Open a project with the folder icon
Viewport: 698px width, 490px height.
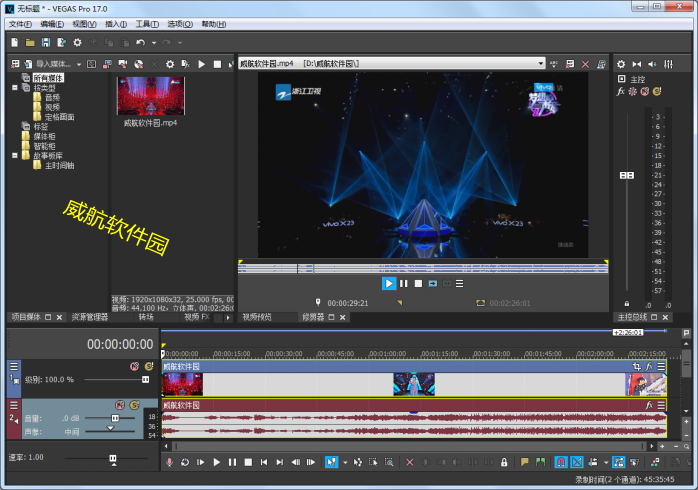pos(30,42)
